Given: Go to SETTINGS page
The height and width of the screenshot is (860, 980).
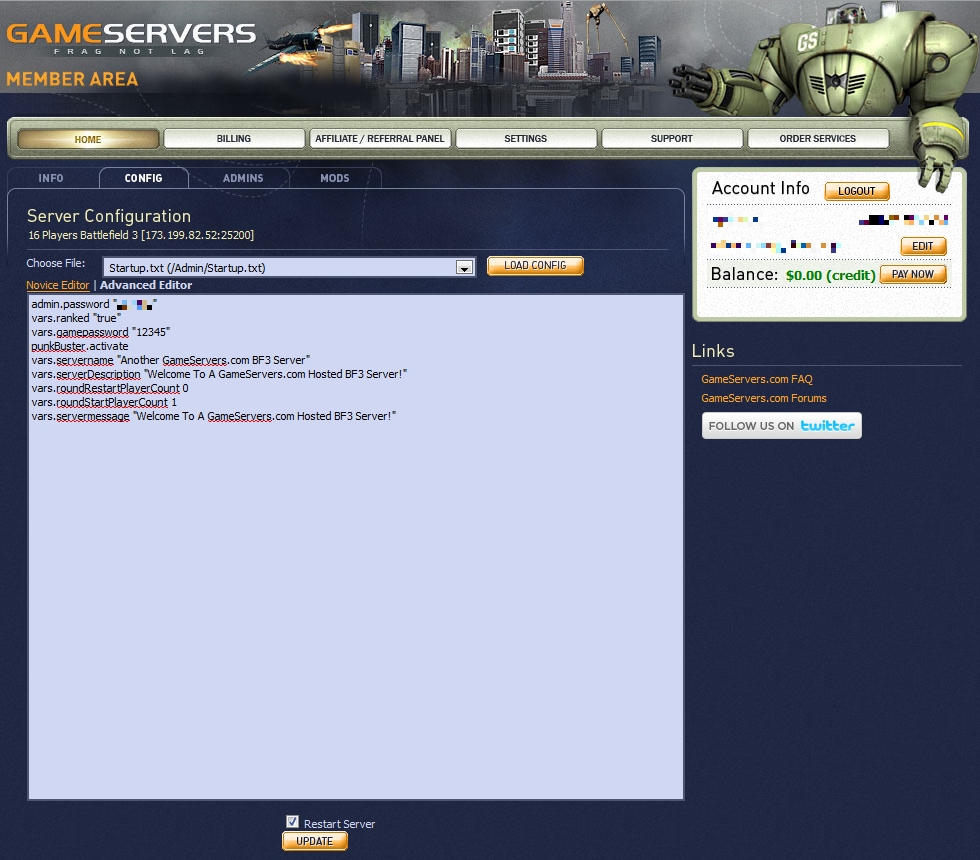Looking at the screenshot, I should 526,139.
